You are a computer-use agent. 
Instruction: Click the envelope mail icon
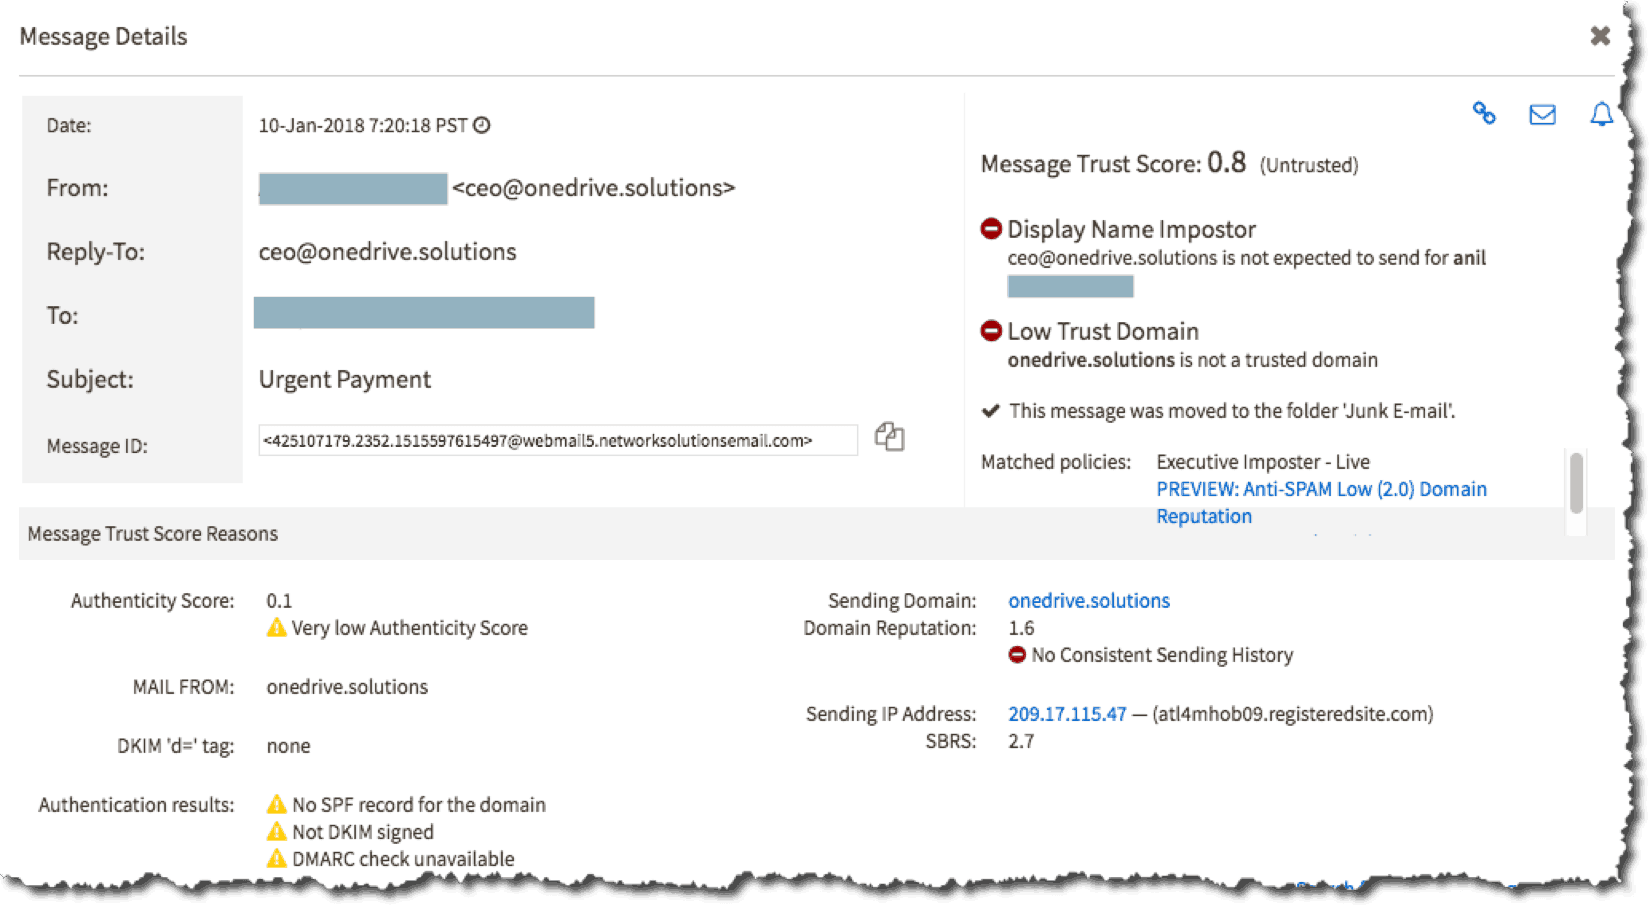(1542, 115)
